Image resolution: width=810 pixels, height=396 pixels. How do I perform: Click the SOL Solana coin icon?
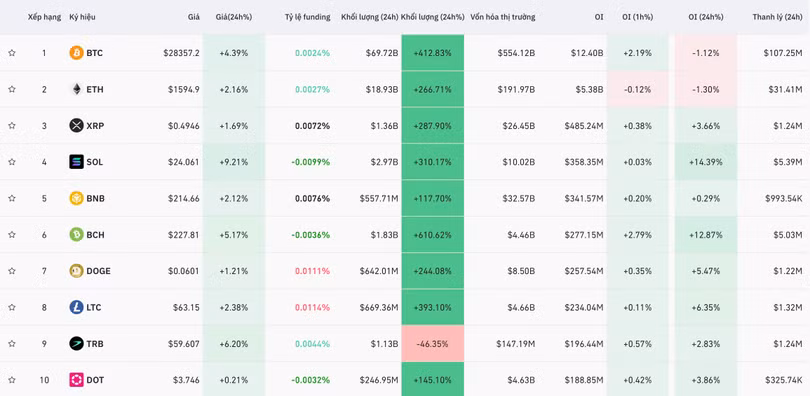pyautogui.click(x=76, y=162)
